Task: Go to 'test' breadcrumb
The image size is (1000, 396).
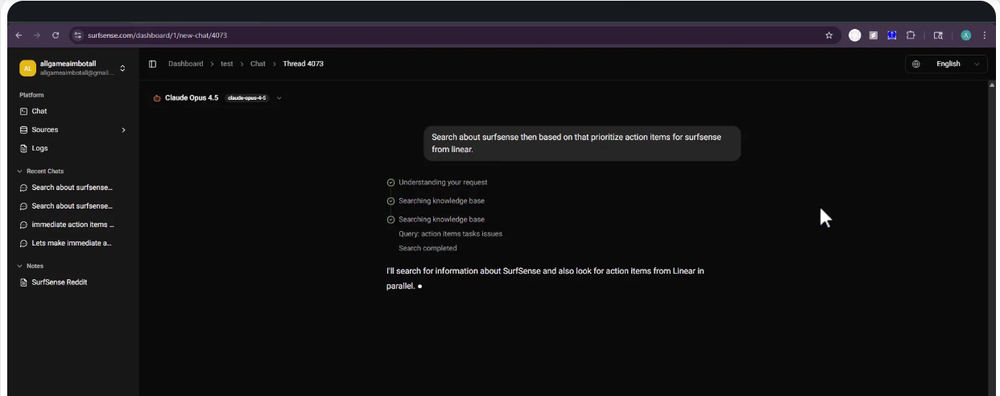Action: click(x=227, y=64)
